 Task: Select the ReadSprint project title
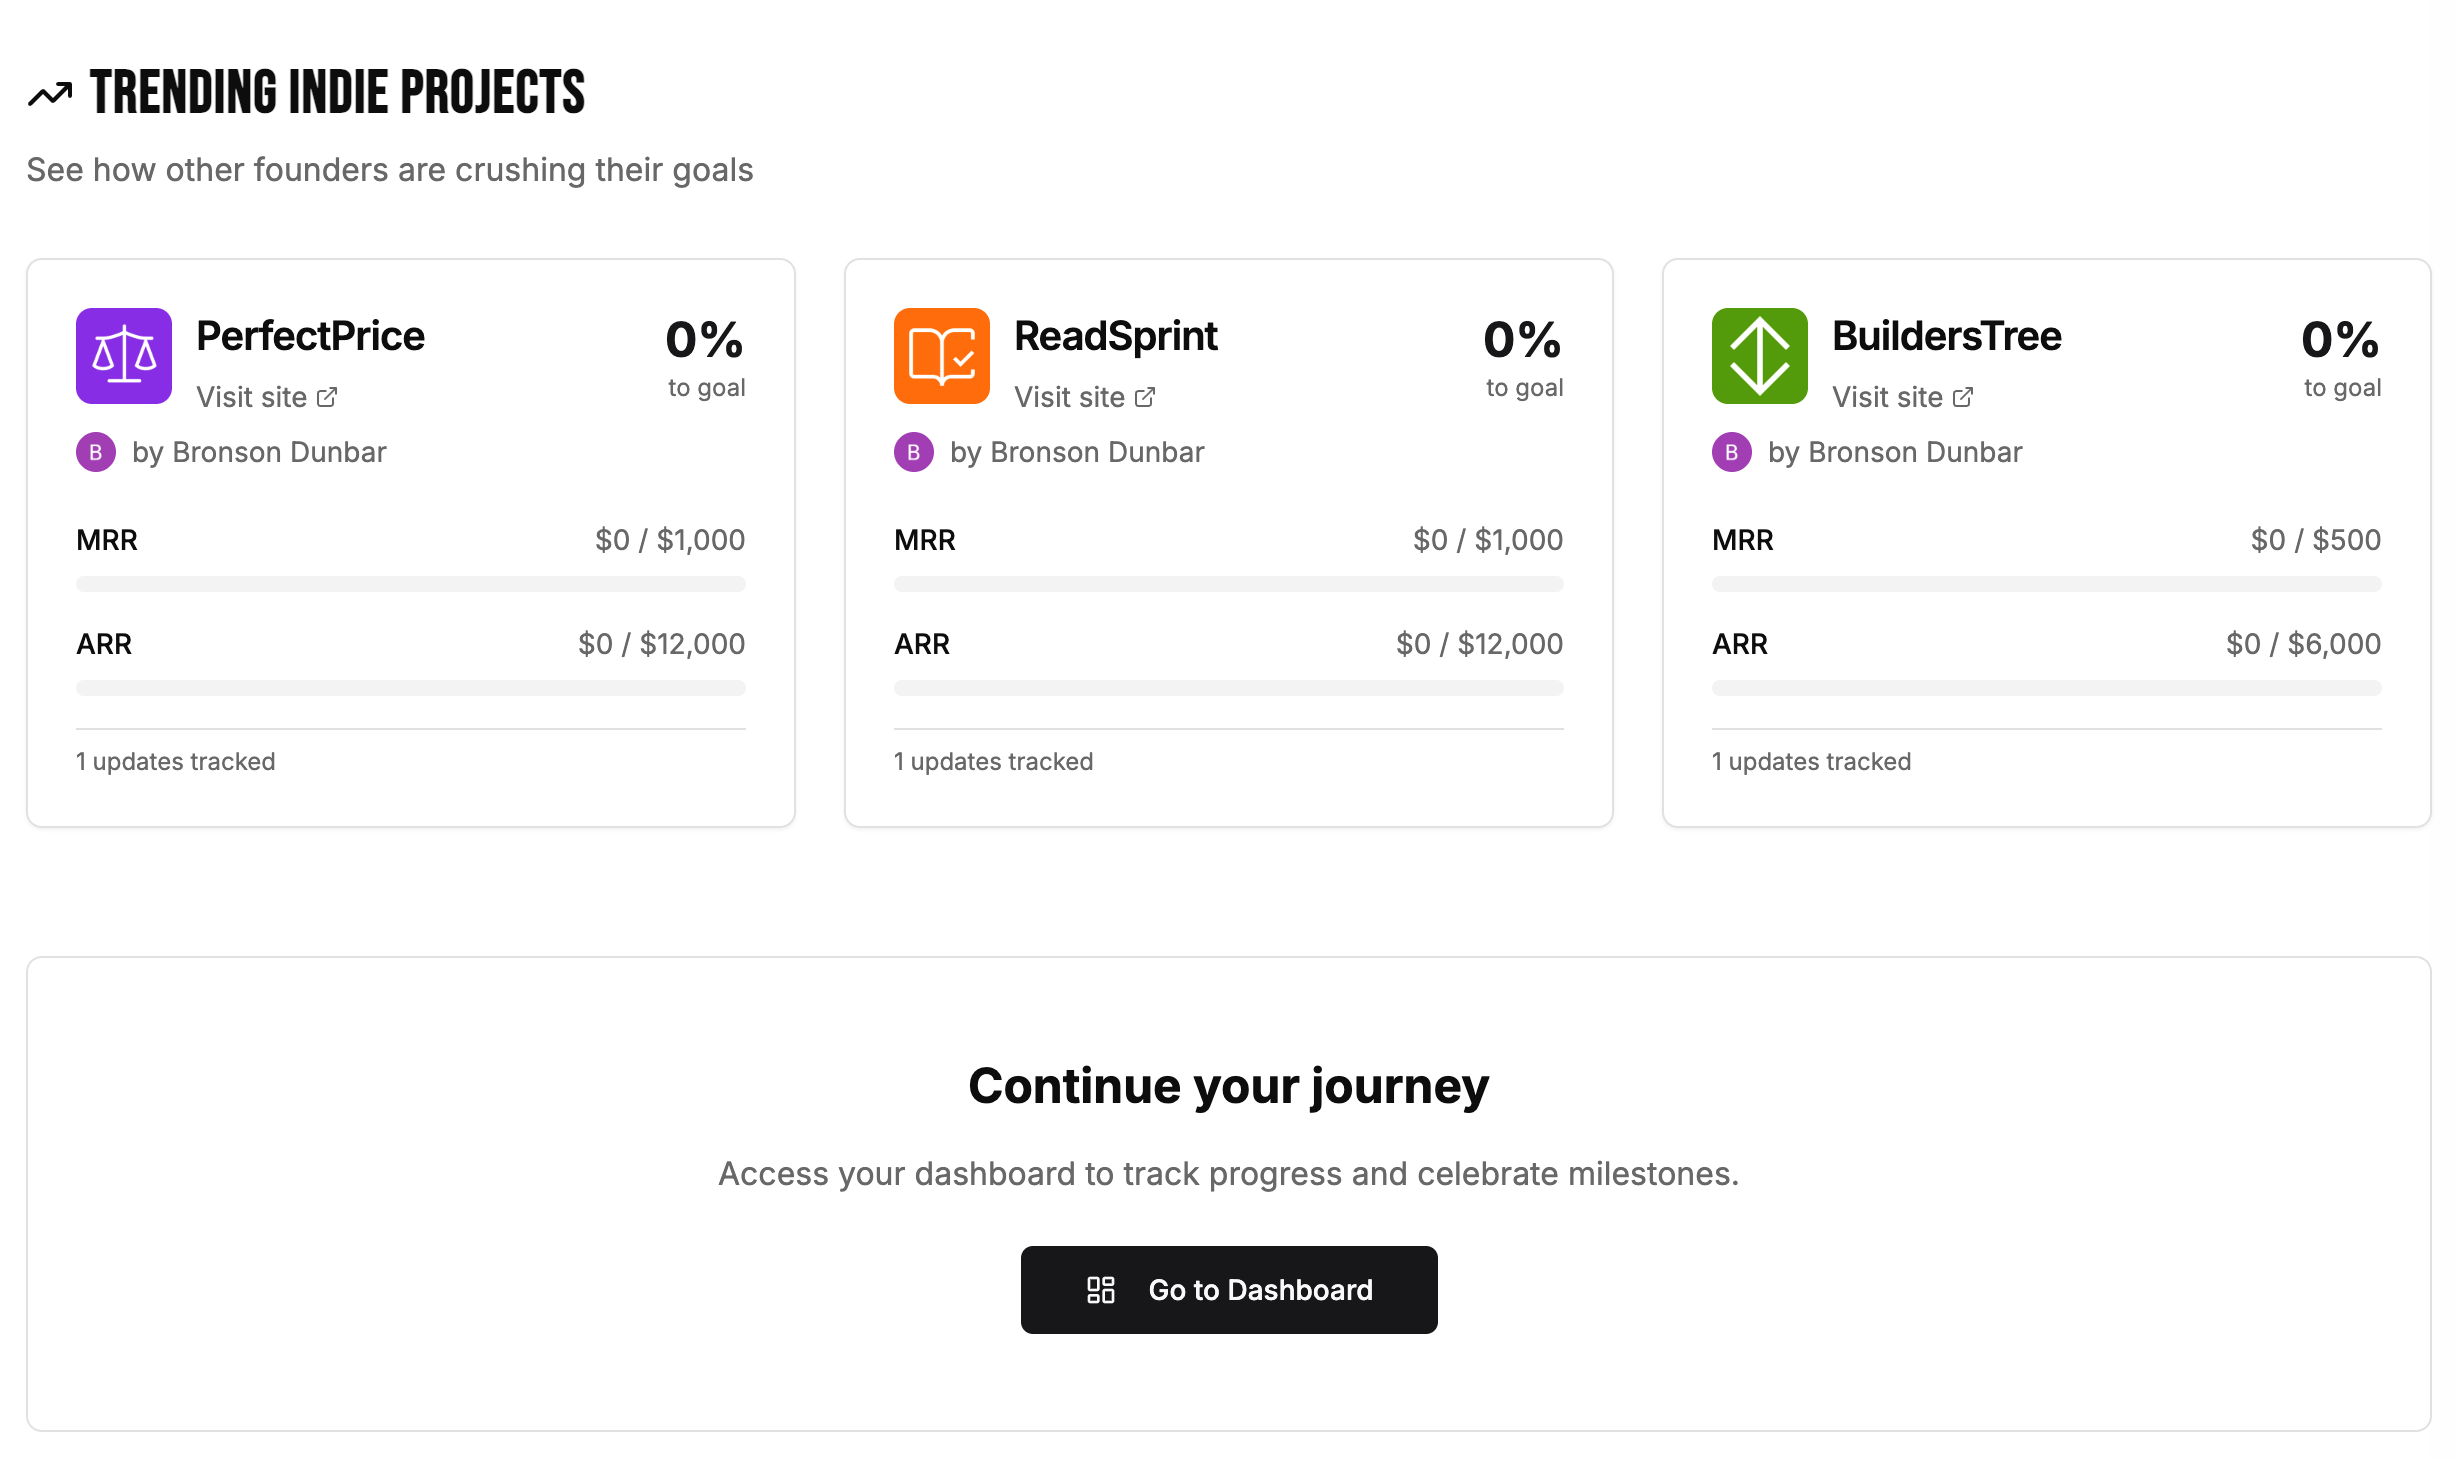point(1116,336)
